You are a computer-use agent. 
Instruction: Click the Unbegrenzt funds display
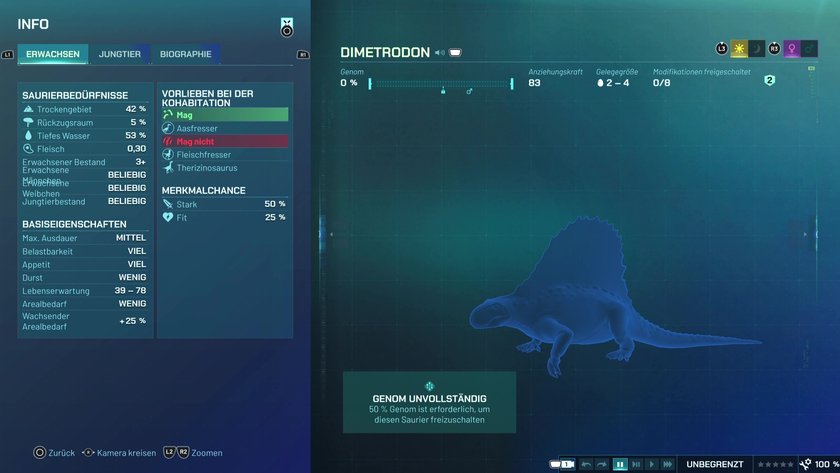(x=715, y=464)
